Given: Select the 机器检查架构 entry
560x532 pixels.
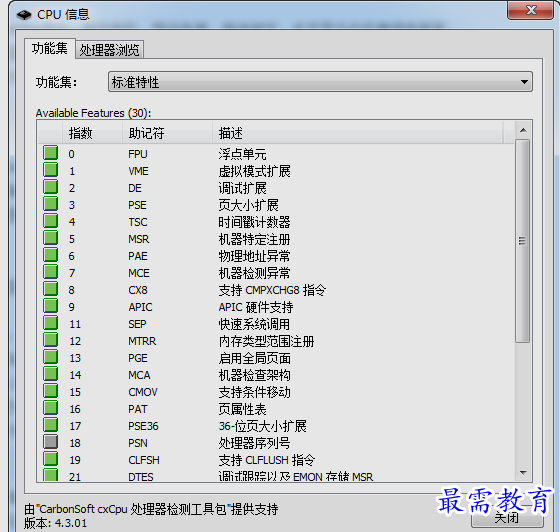Looking at the screenshot, I should (x=254, y=376).
